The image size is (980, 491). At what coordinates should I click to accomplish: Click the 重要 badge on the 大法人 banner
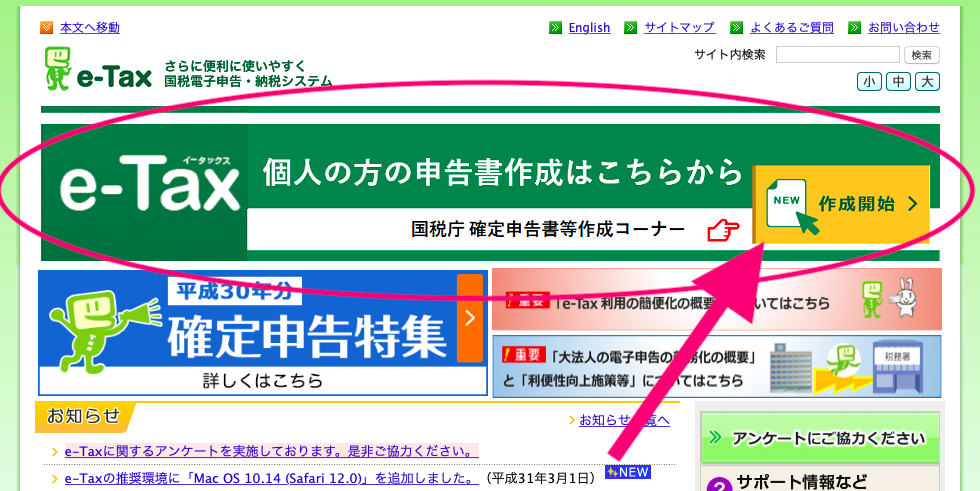[x=524, y=355]
